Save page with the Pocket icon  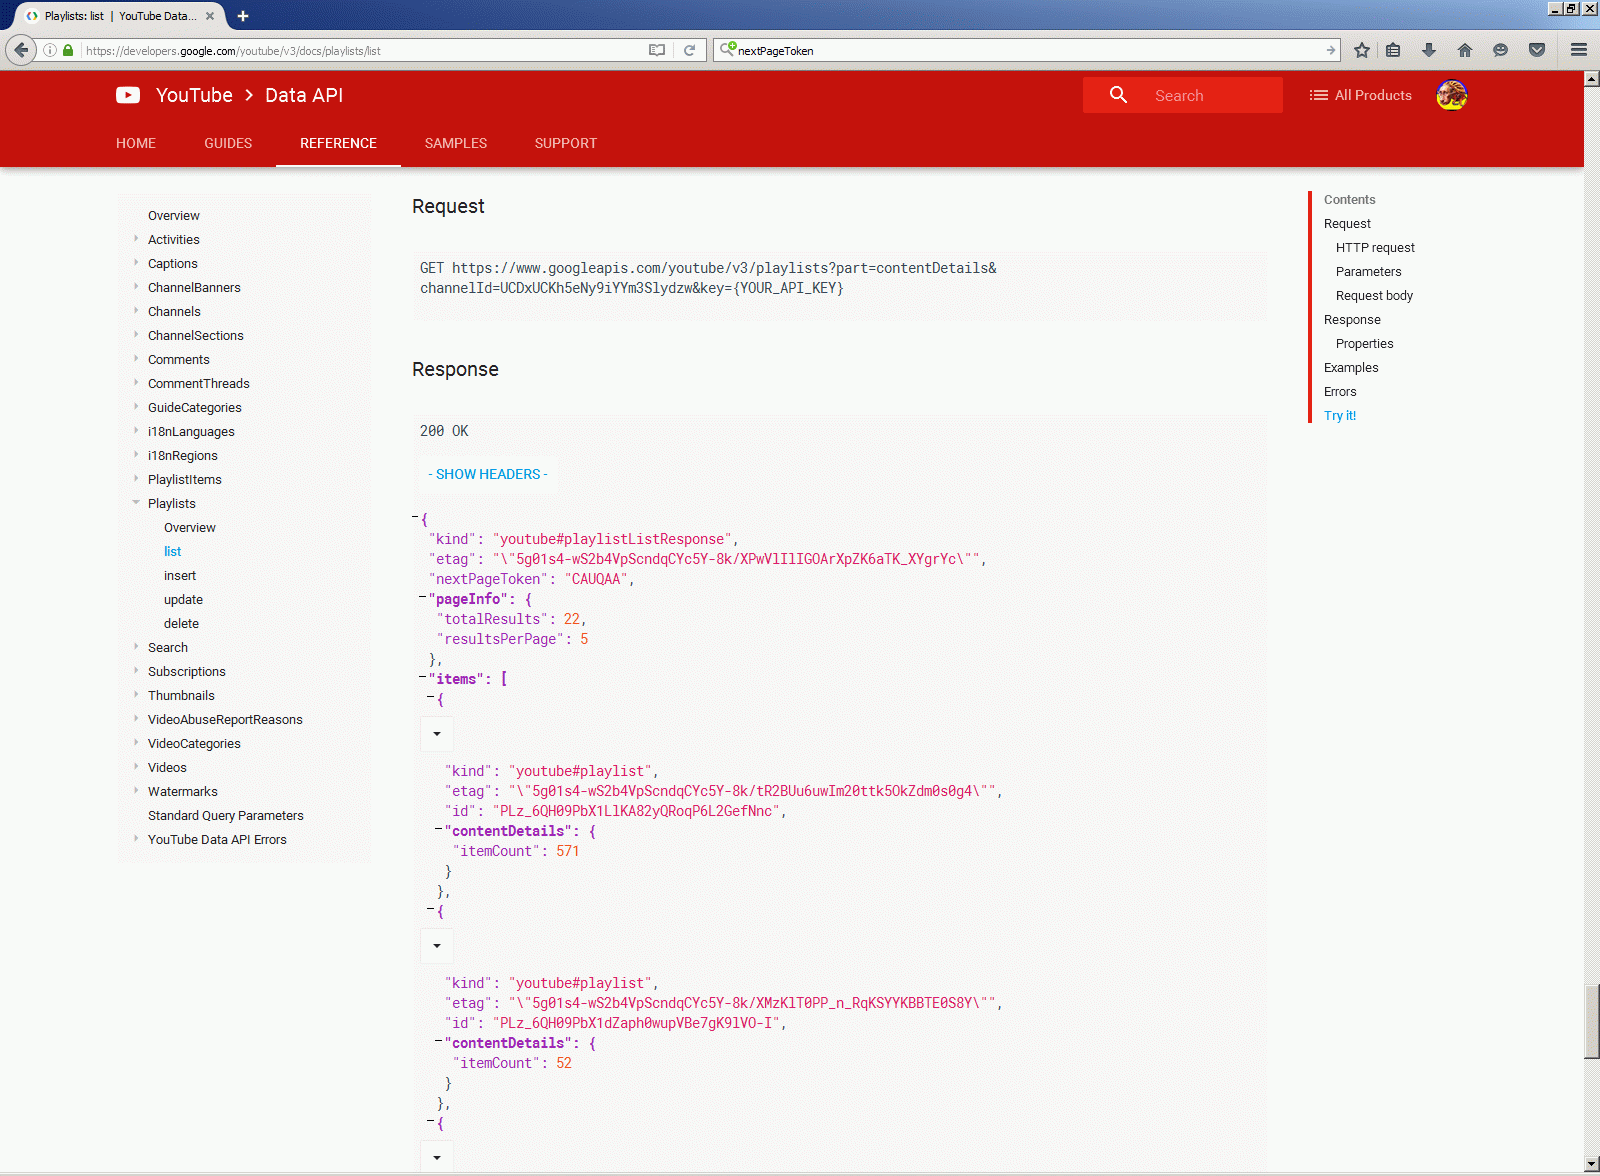[1537, 50]
